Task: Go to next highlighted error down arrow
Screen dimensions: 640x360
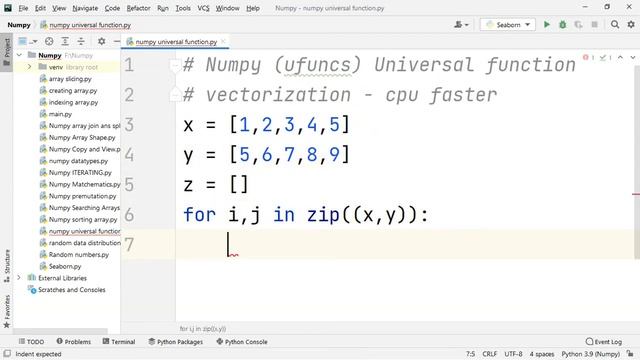Action: click(633, 58)
